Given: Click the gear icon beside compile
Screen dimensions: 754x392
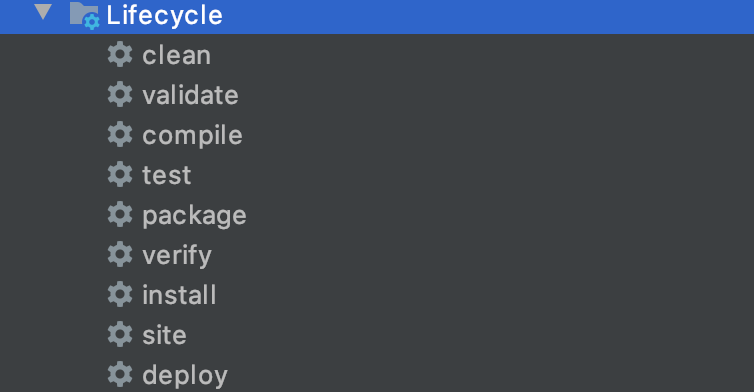Looking at the screenshot, I should tap(120, 134).
